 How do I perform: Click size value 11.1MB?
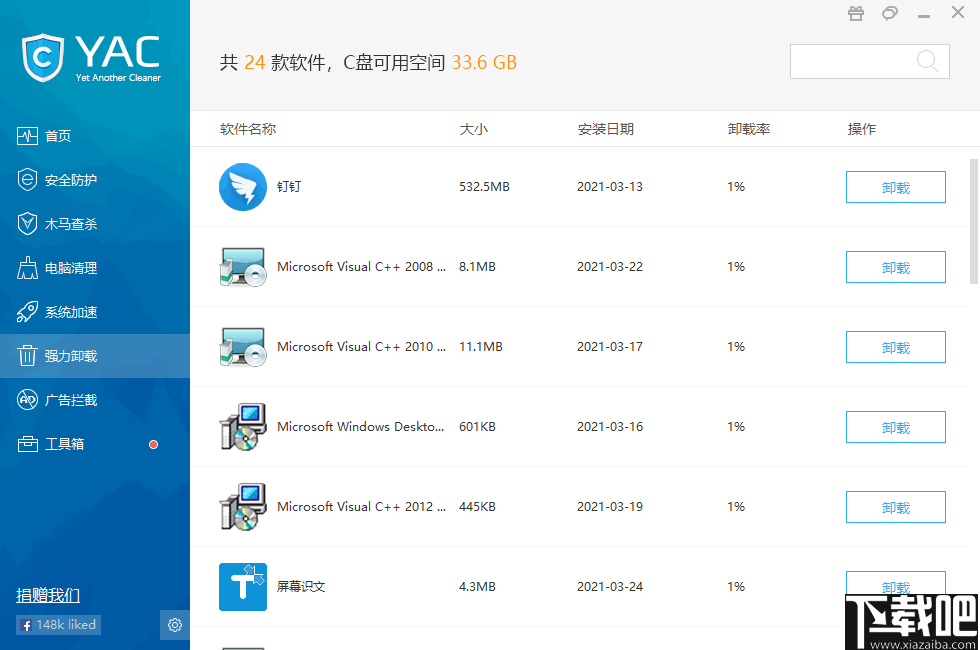coord(481,347)
